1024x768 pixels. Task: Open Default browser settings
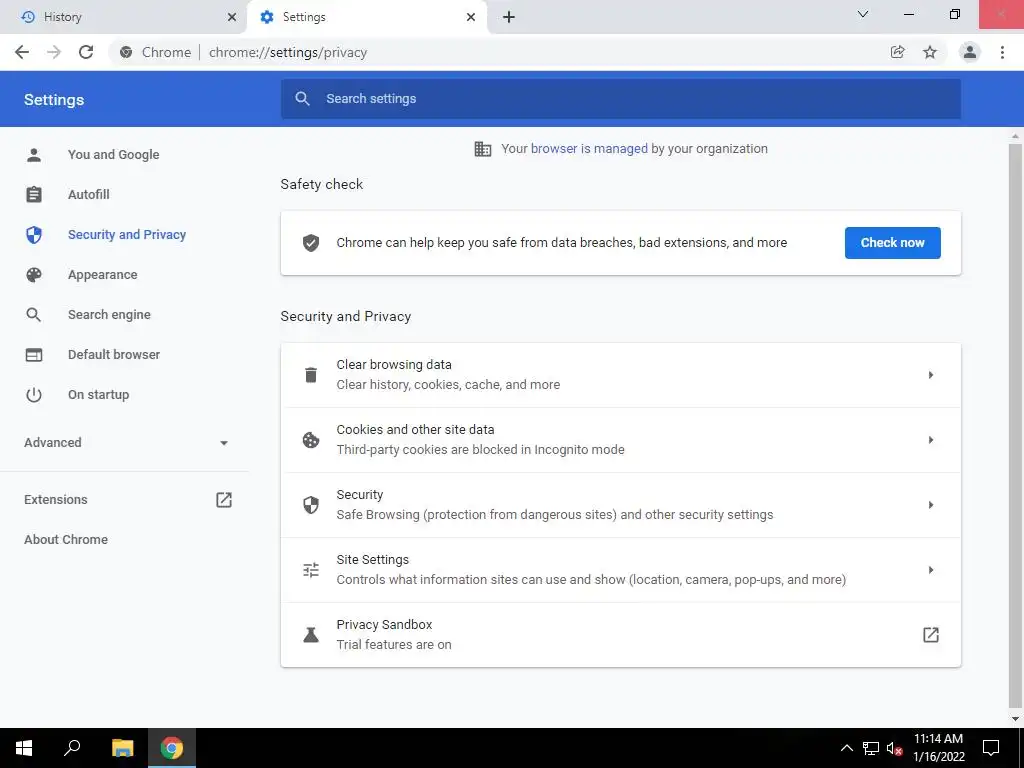click(114, 355)
